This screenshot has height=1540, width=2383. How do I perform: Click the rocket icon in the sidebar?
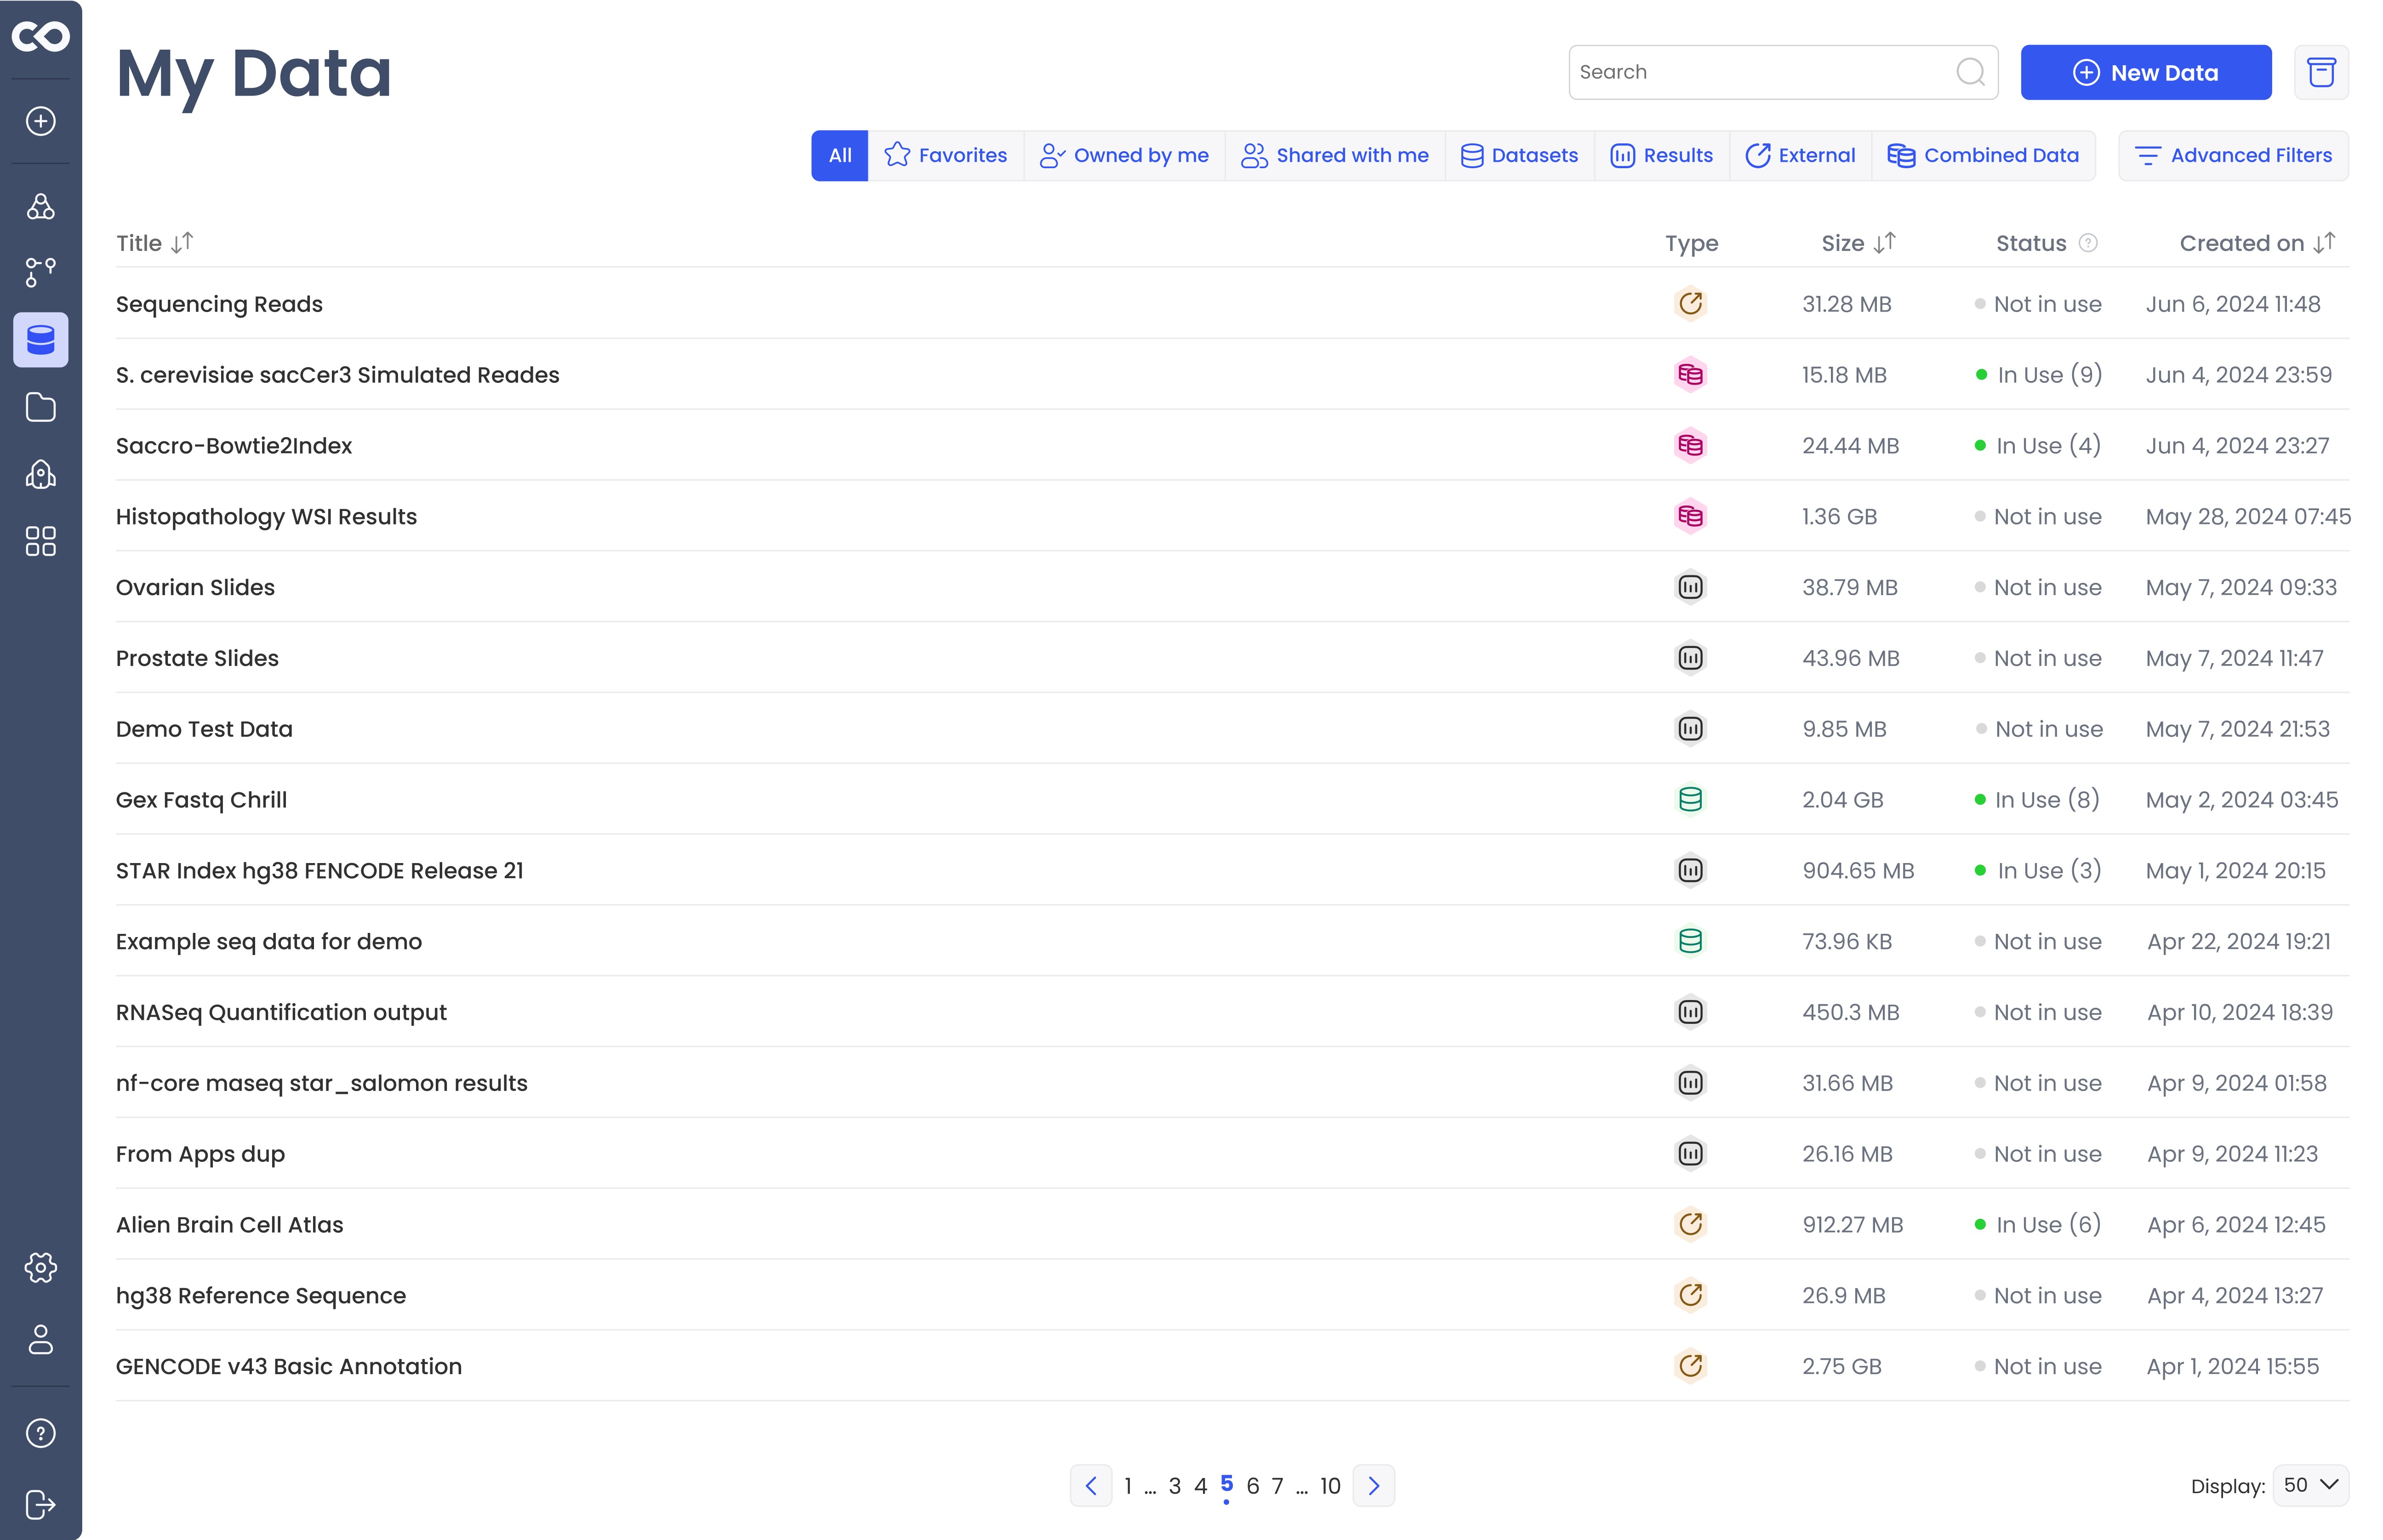point(40,474)
